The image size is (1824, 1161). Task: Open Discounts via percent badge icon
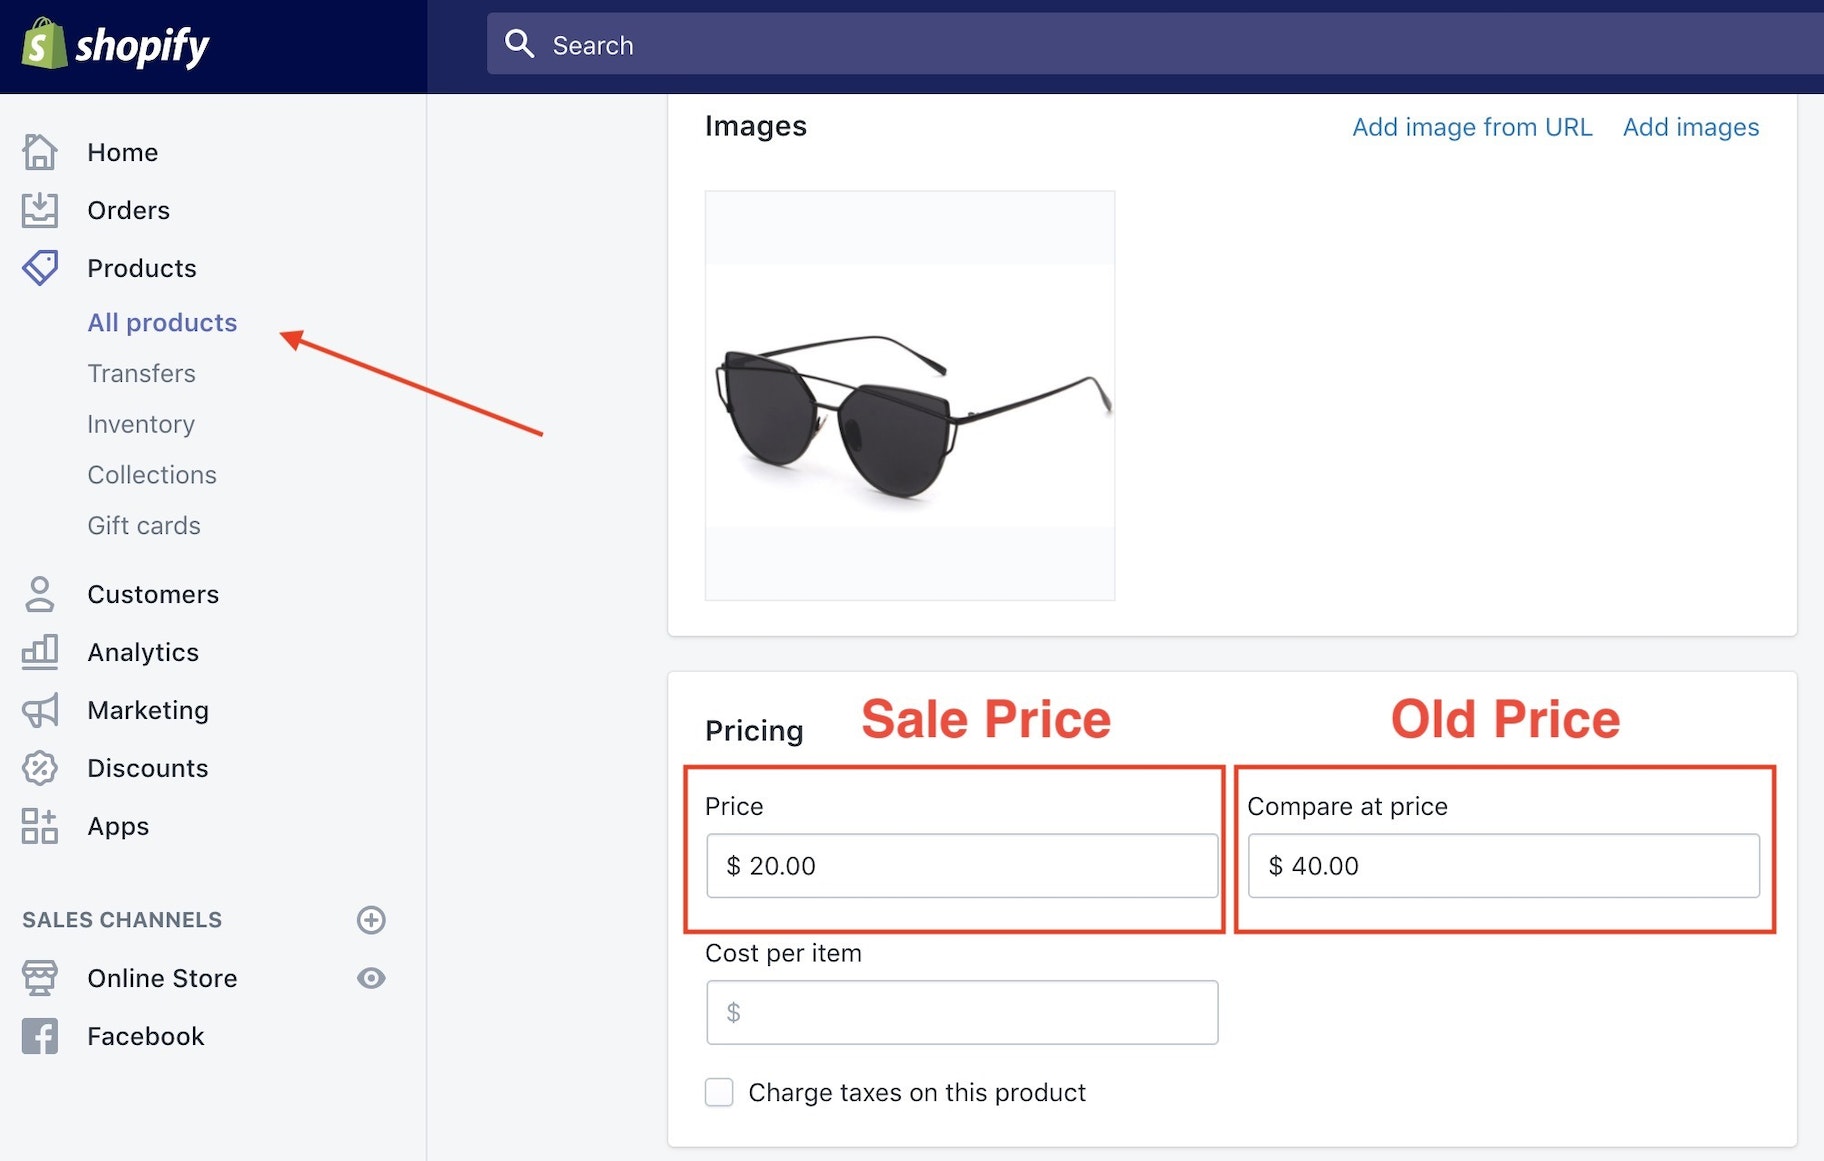(x=40, y=768)
